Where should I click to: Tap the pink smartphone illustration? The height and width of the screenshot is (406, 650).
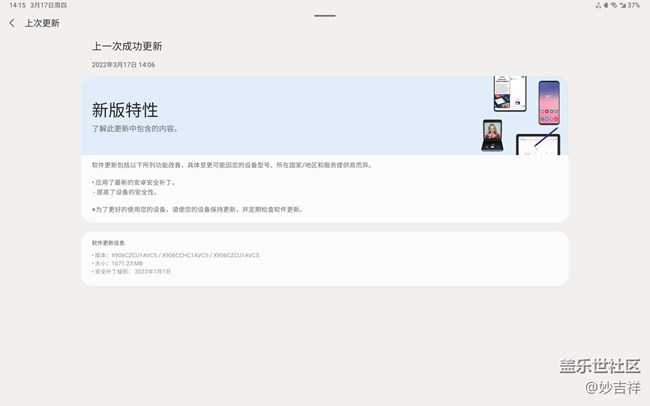[549, 103]
